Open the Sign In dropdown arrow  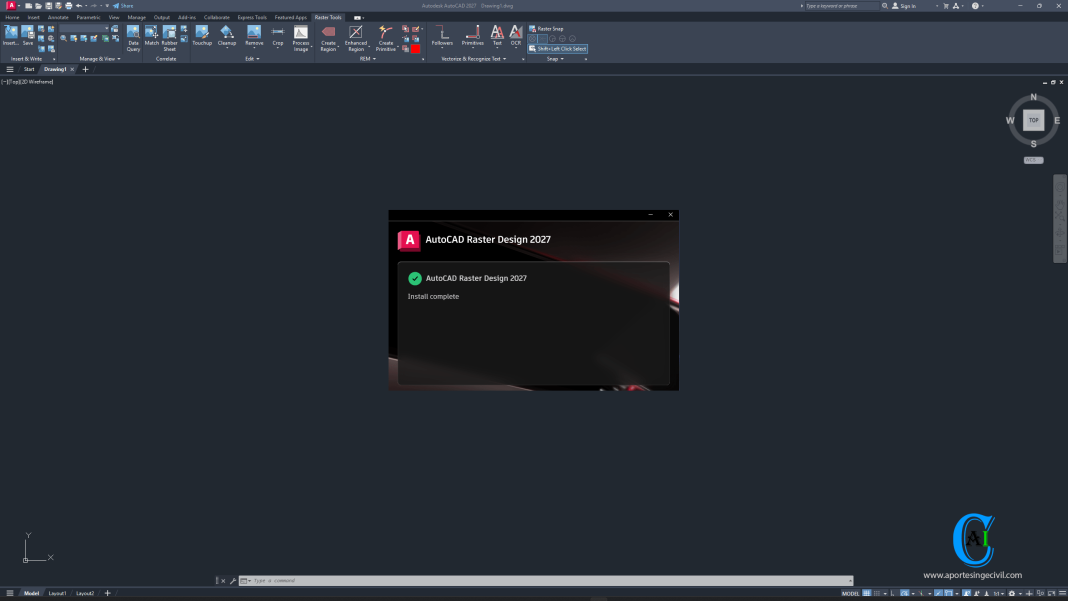coord(937,5)
